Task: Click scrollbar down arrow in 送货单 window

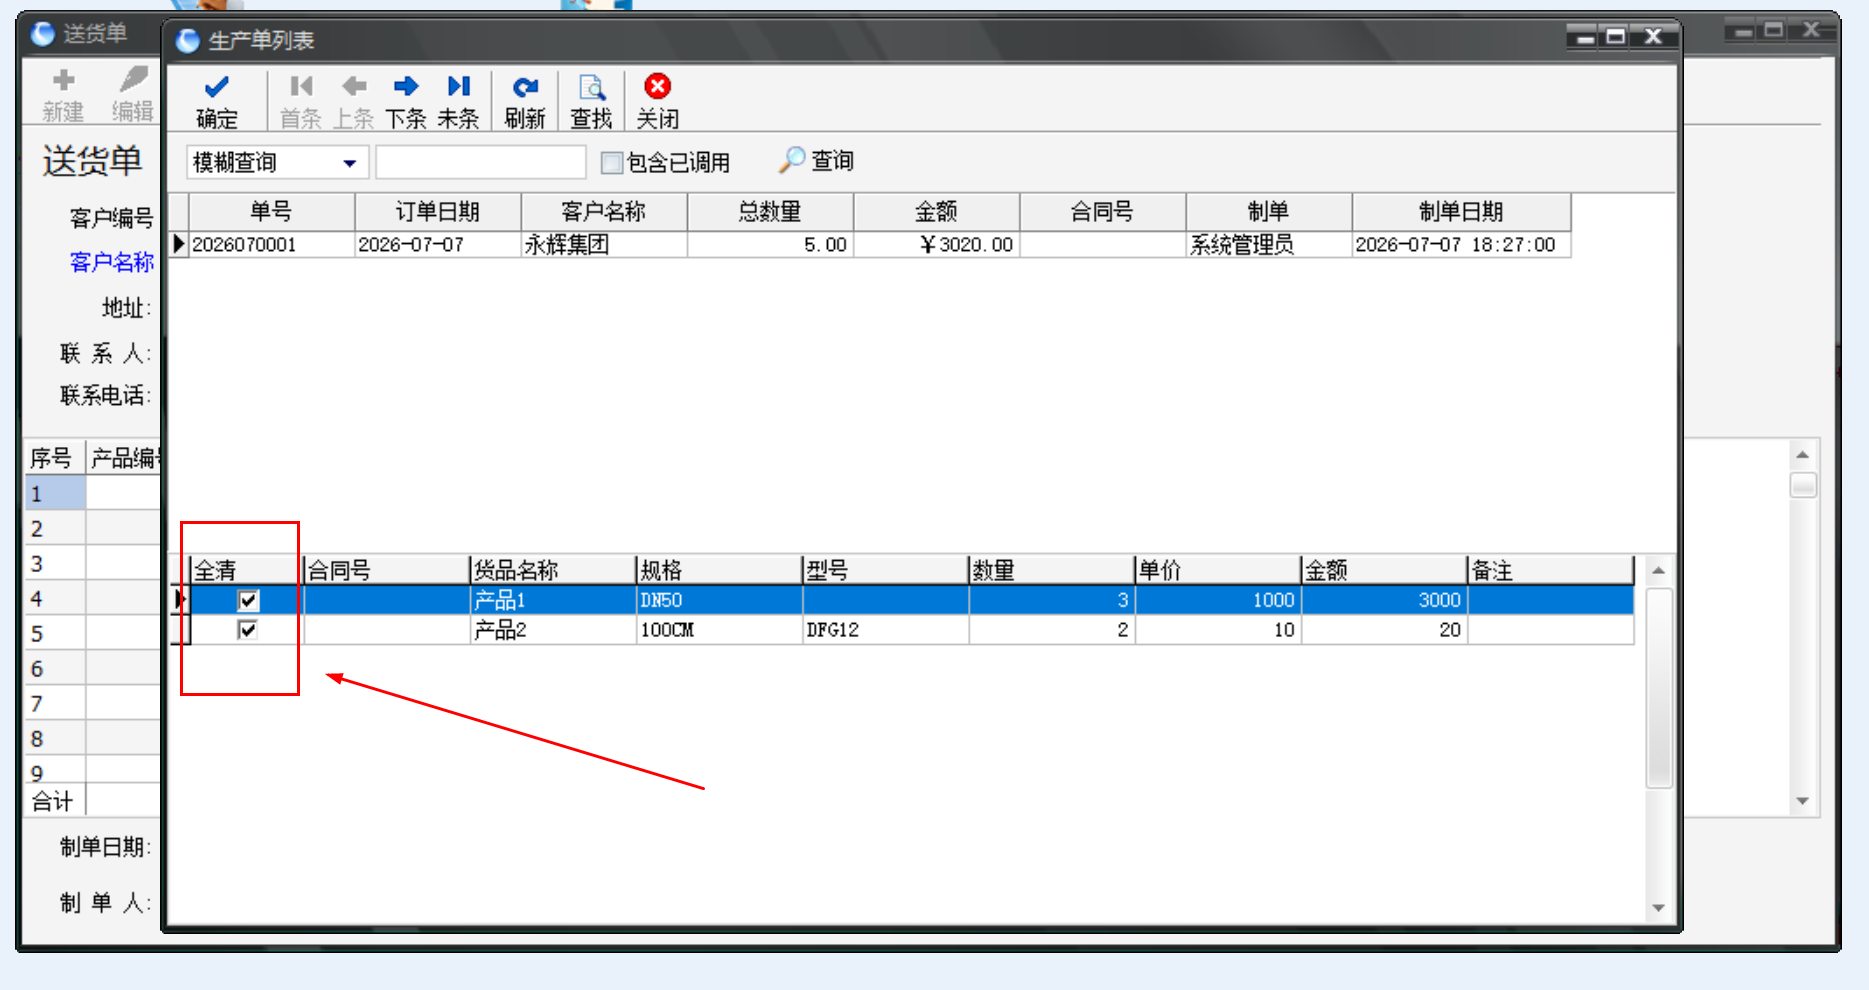Action: (1802, 801)
